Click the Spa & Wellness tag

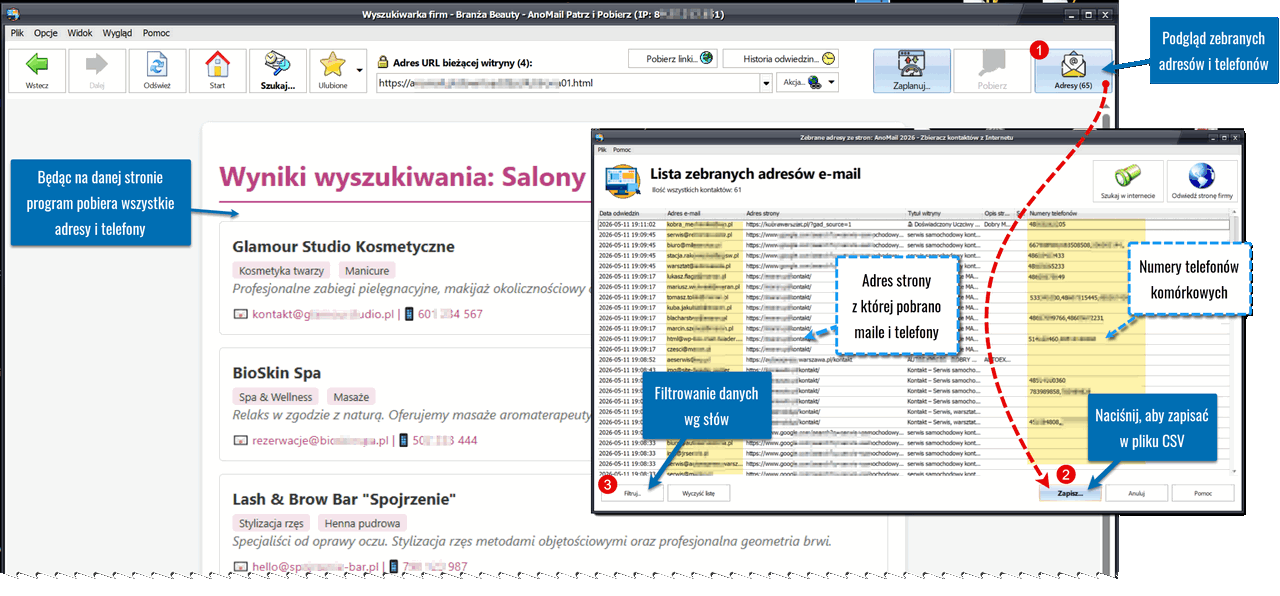275,397
